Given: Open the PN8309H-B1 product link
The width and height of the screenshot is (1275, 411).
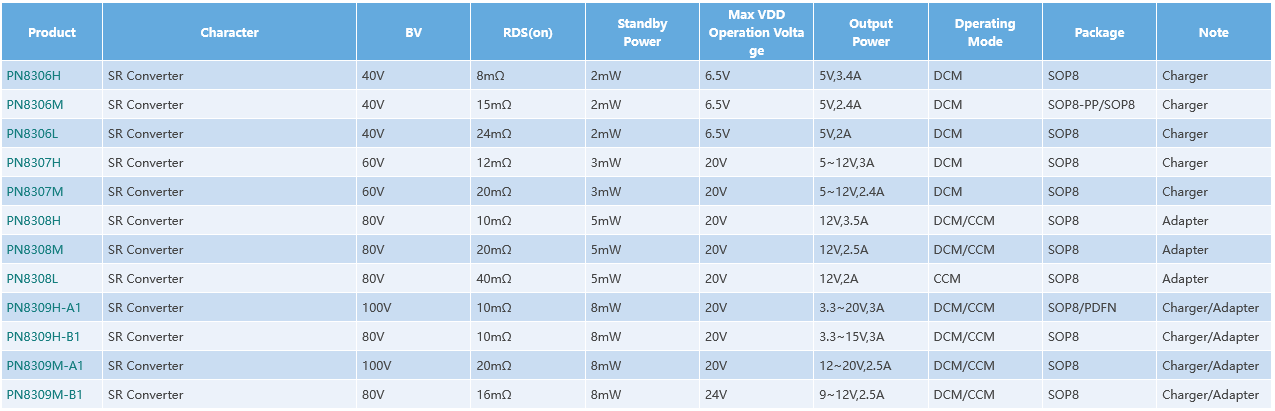Looking at the screenshot, I should [44, 337].
